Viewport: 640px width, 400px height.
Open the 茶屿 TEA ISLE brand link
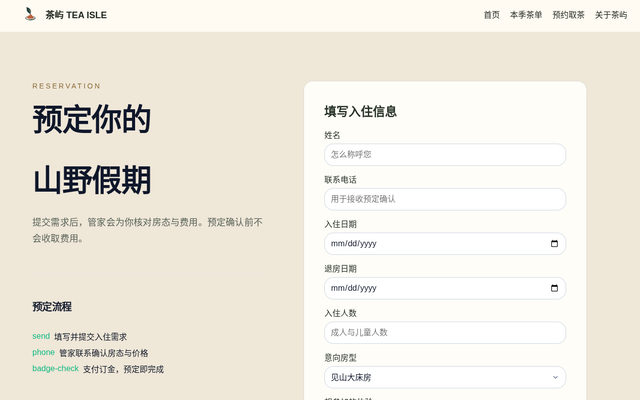[x=65, y=15]
